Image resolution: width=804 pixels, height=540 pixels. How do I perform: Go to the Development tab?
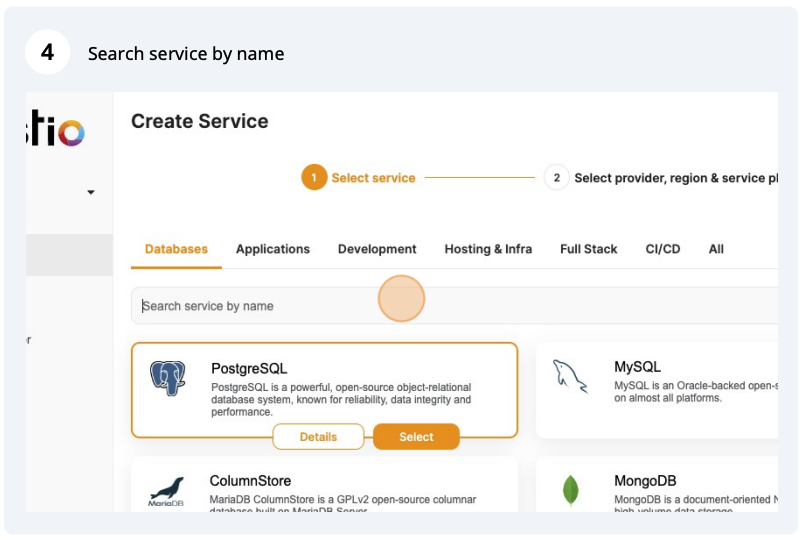(377, 249)
